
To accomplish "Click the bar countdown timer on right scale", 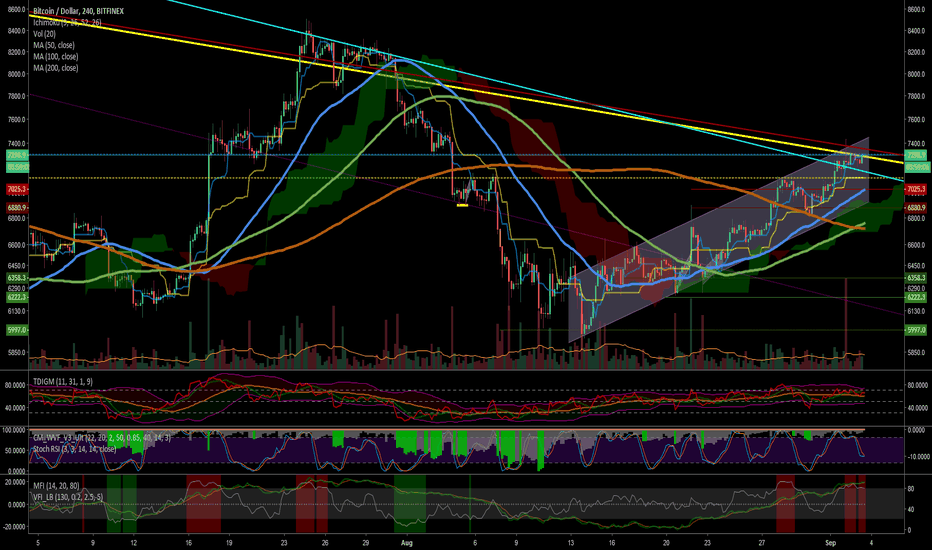I will [916, 167].
